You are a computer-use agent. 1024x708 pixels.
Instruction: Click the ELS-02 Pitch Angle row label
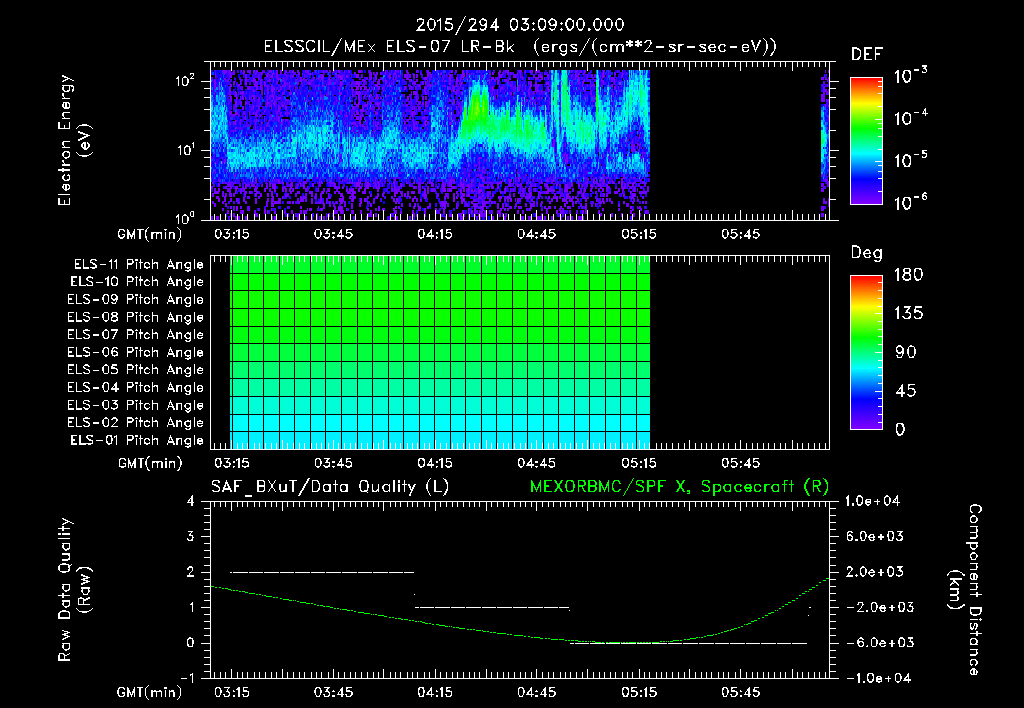coord(136,423)
